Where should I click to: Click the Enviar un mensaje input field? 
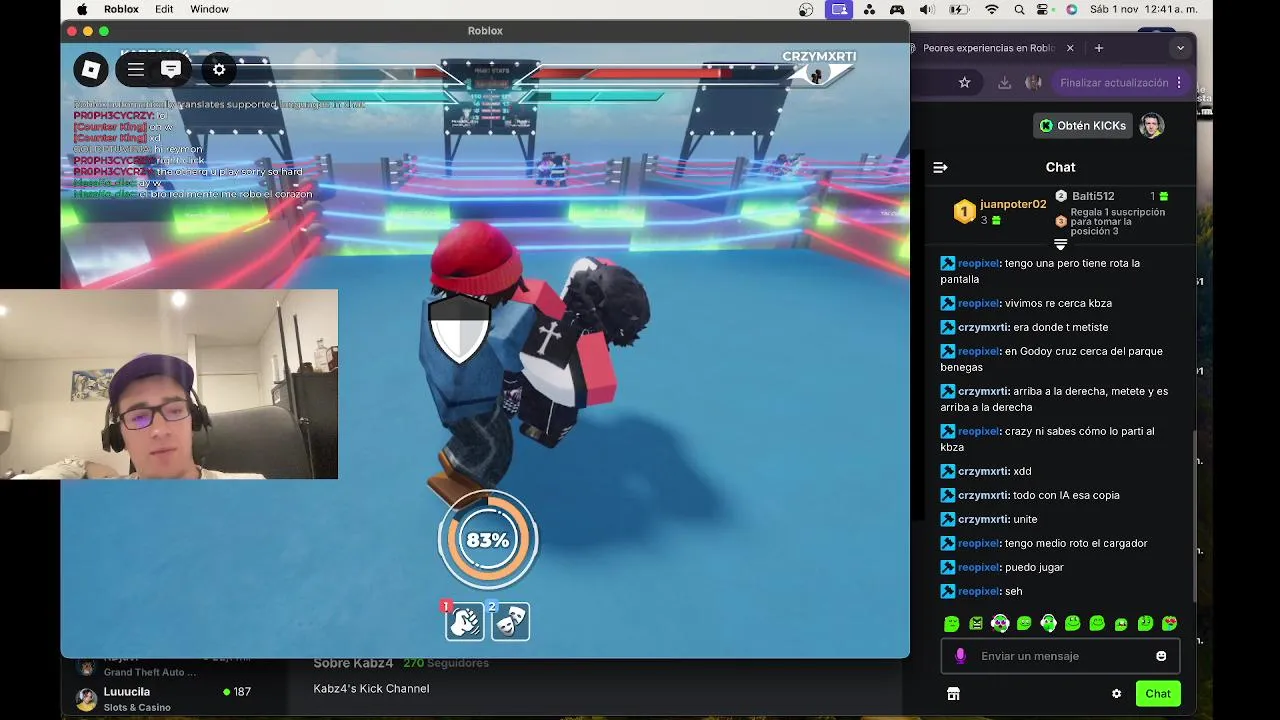(x=1060, y=656)
